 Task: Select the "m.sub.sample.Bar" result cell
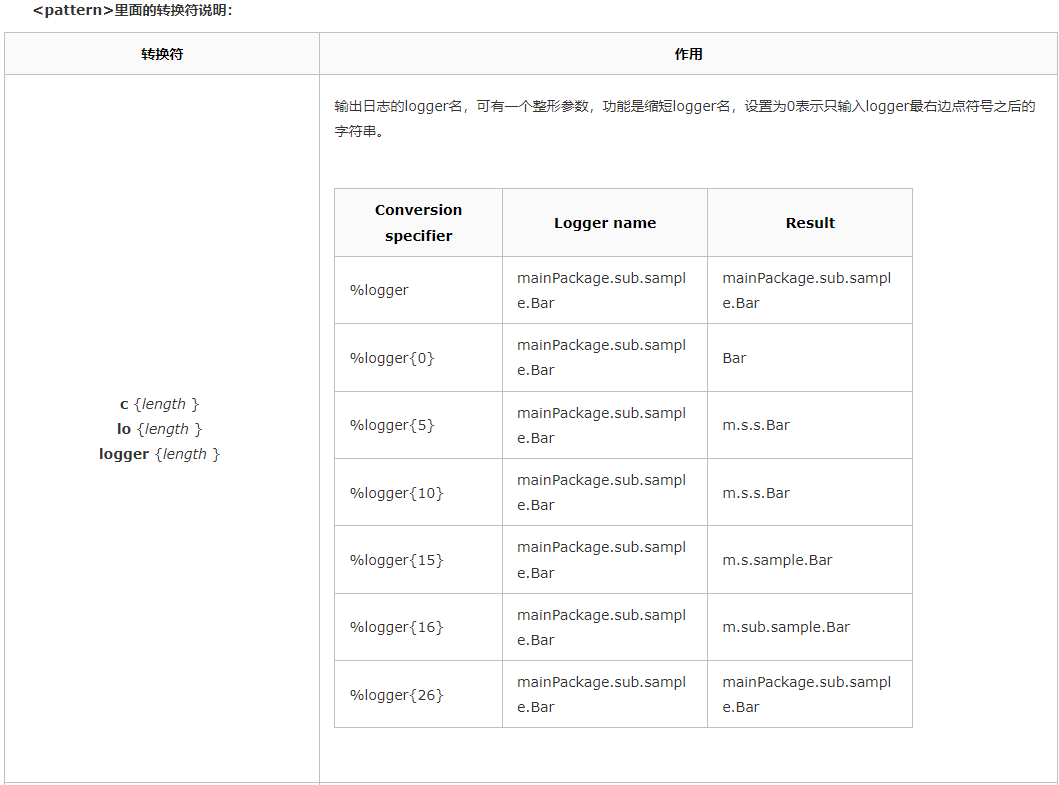(x=810, y=627)
